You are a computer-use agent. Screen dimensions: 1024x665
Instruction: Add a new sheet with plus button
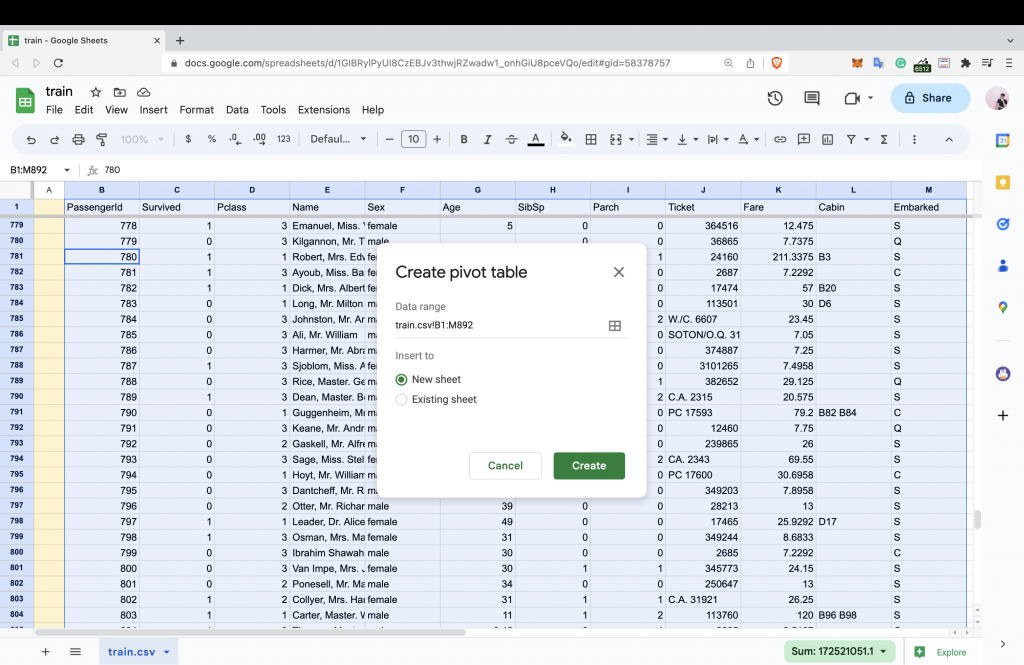[46, 652]
